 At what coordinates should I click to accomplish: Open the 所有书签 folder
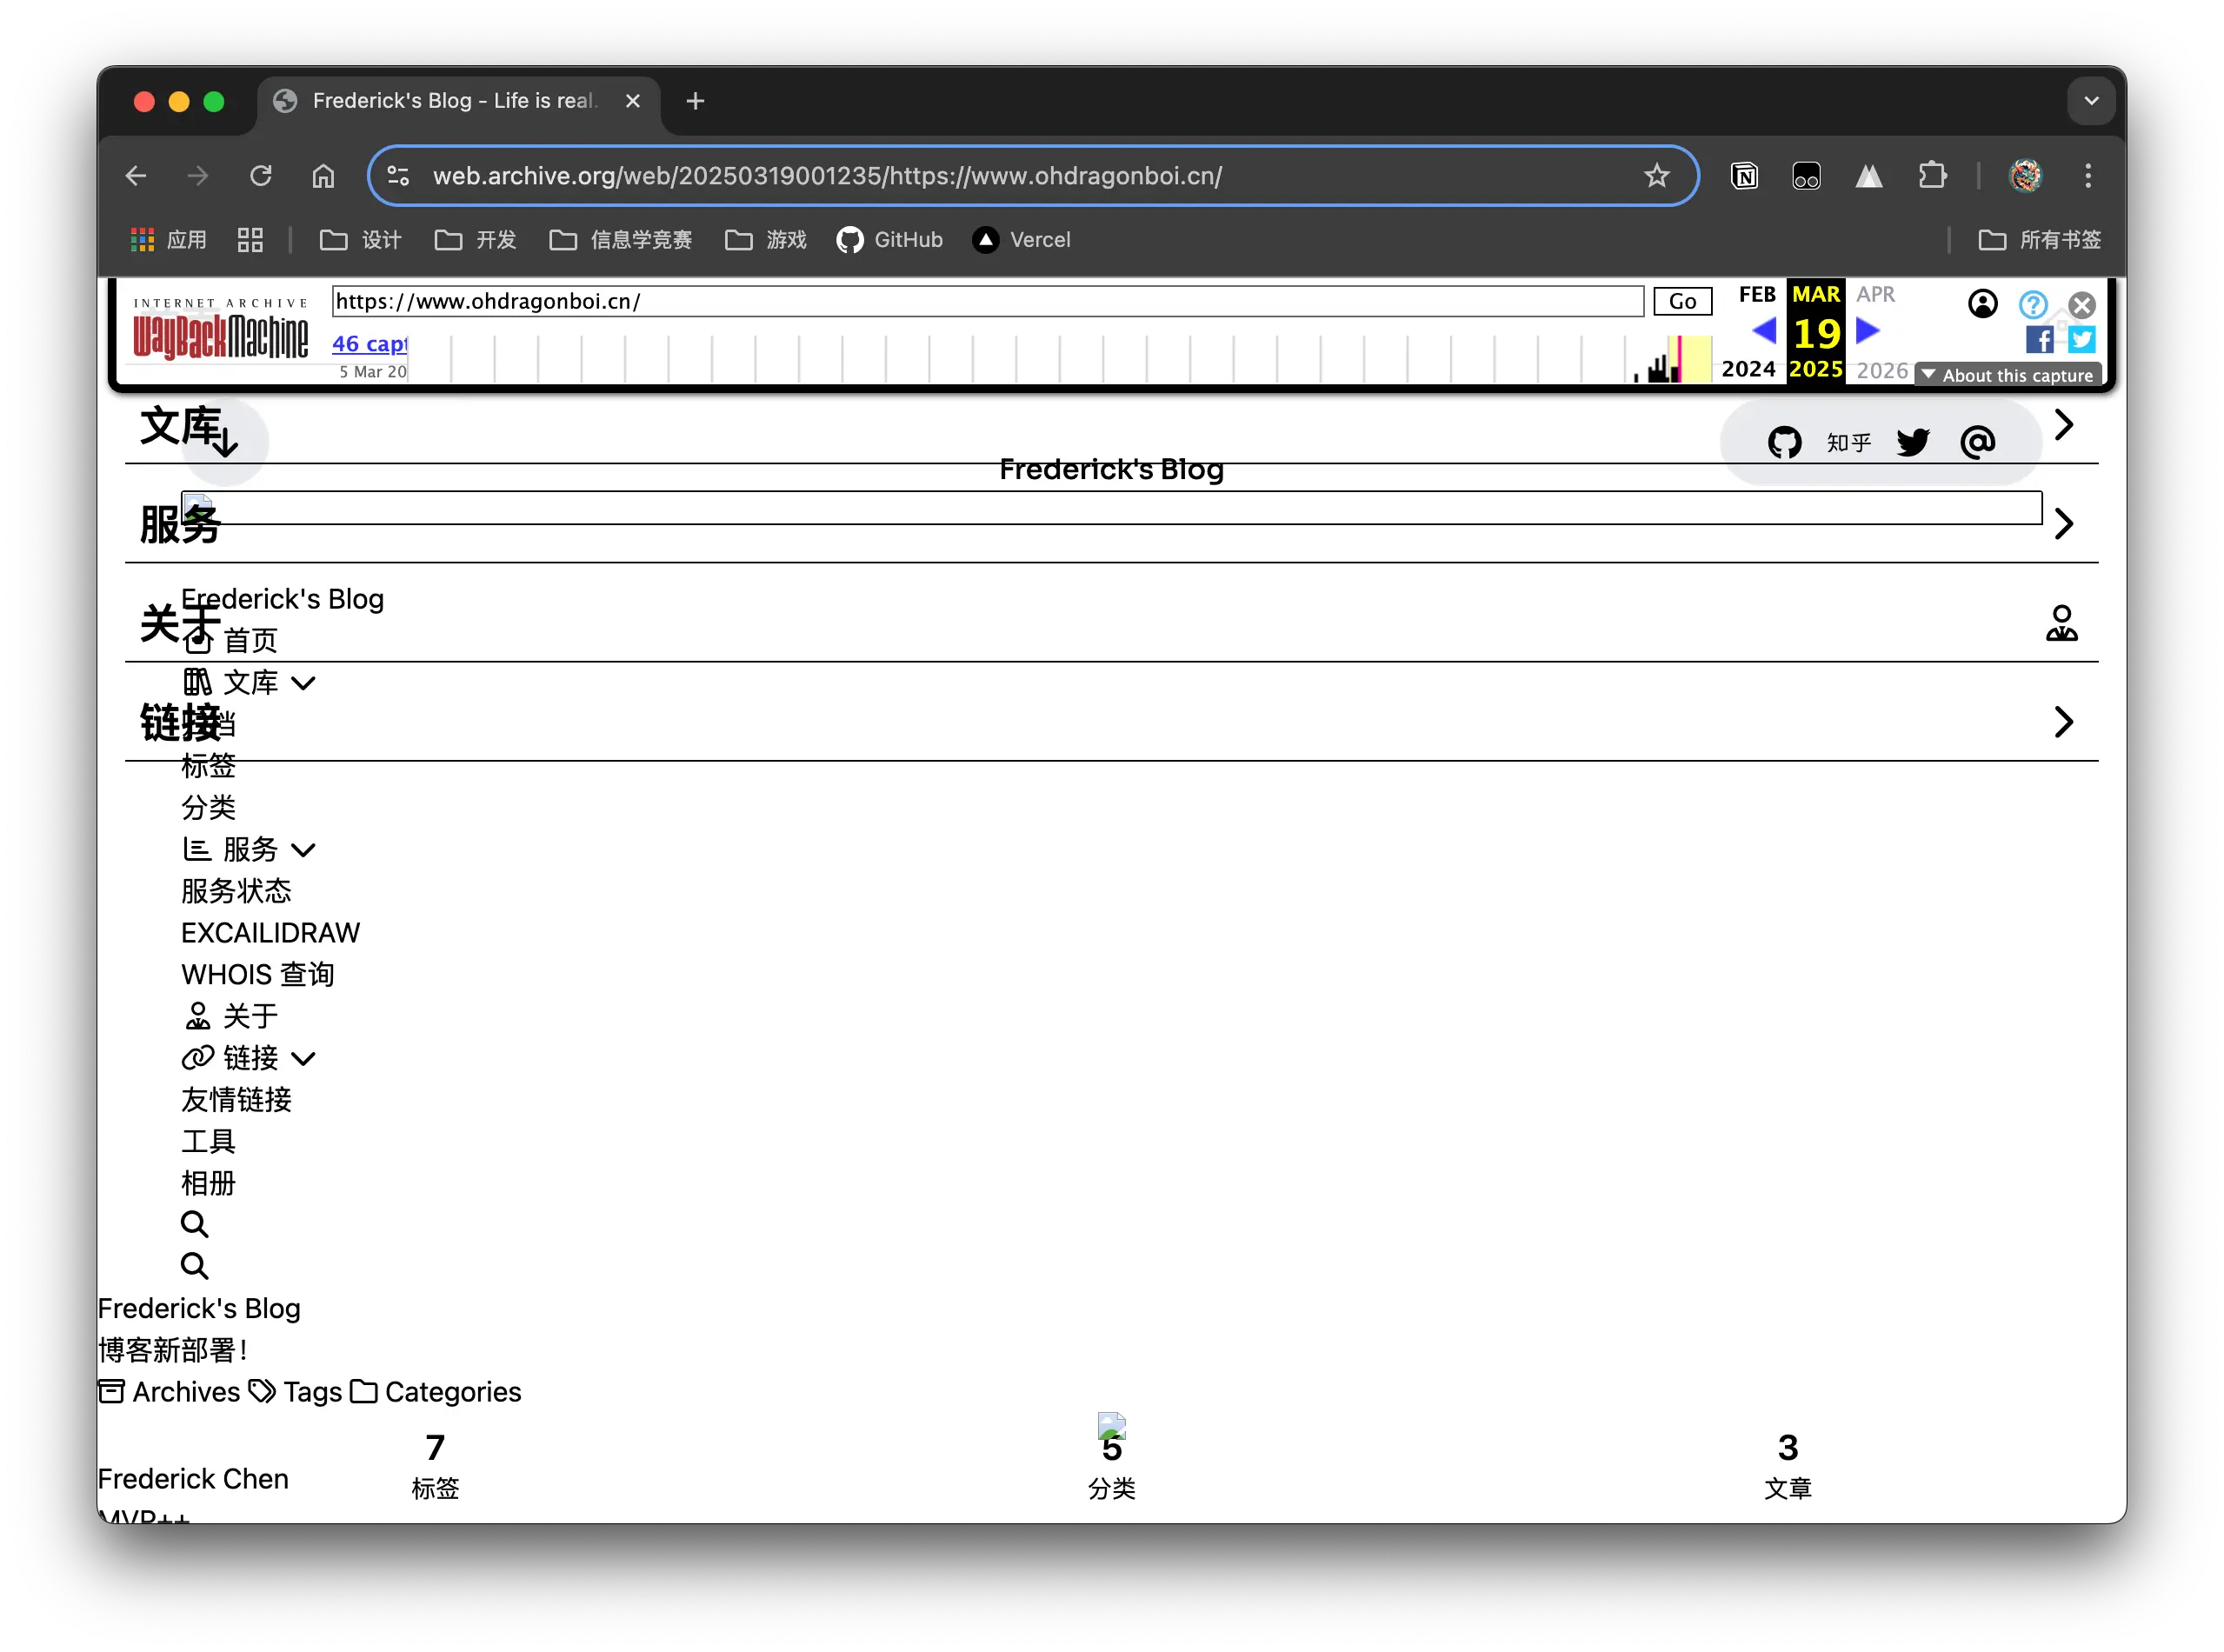(2039, 240)
